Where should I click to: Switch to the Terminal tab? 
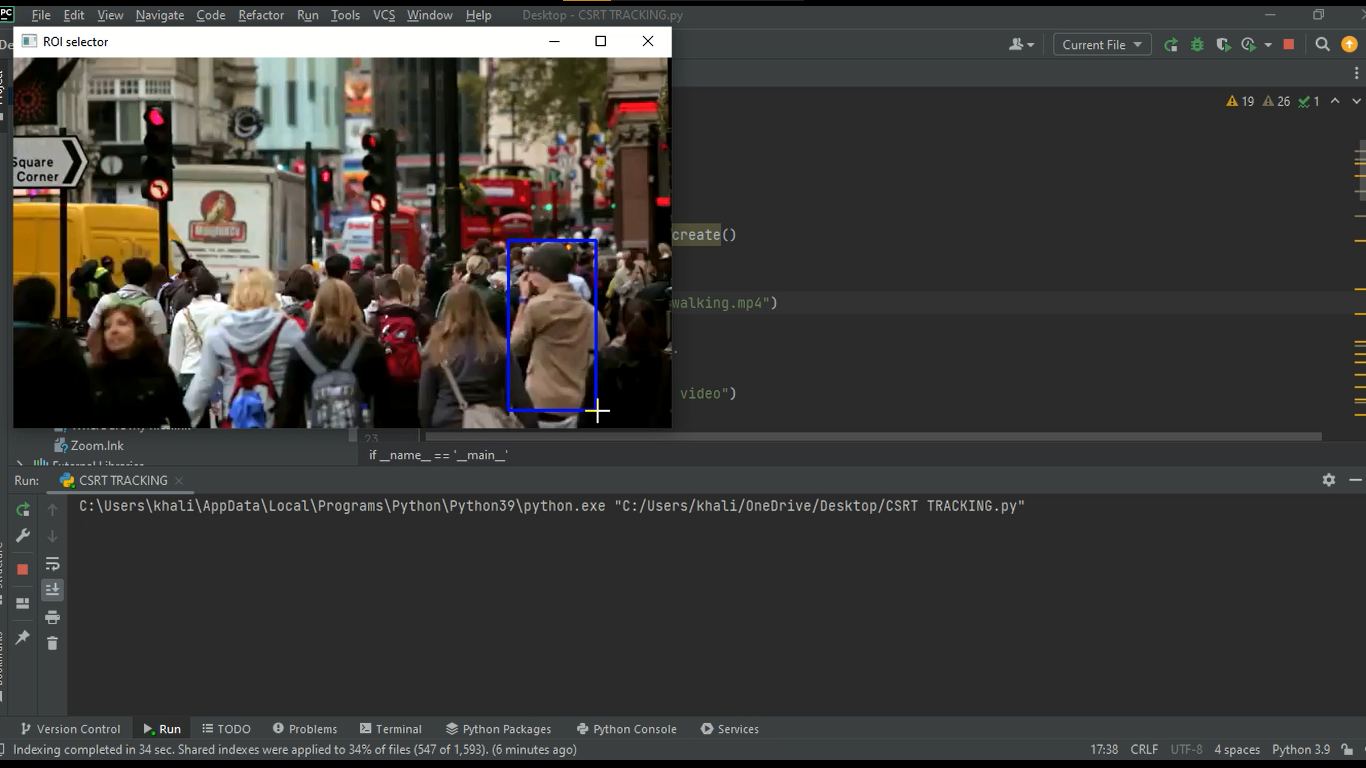pyautogui.click(x=391, y=729)
